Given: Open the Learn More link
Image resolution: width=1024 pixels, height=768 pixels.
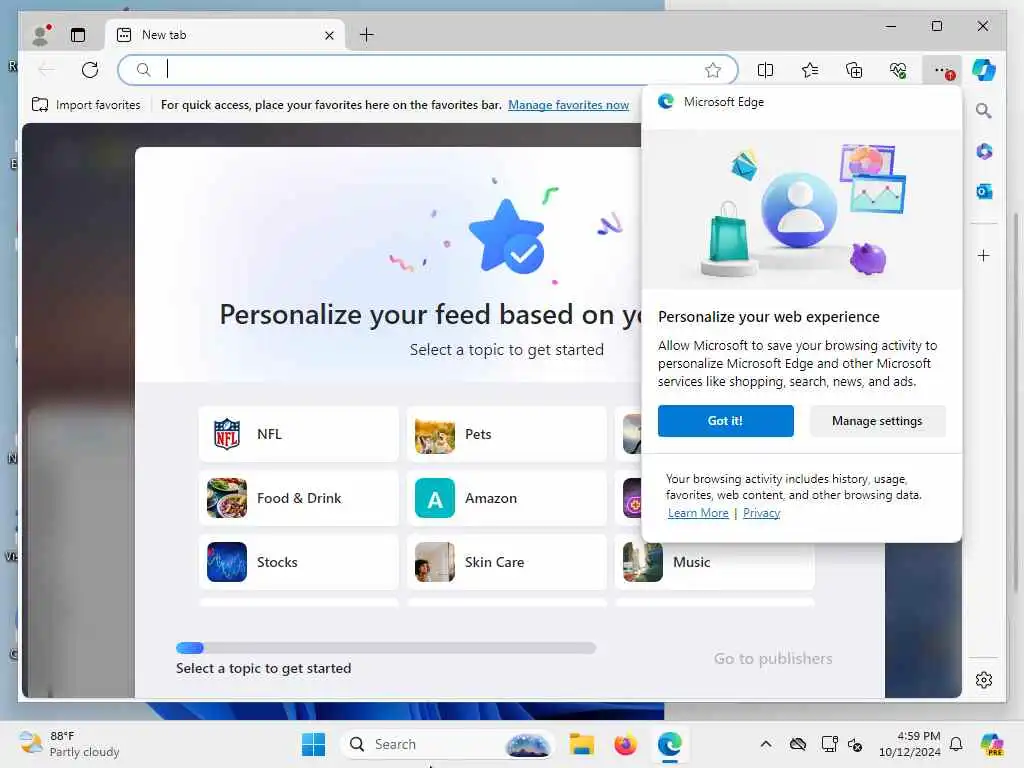Looking at the screenshot, I should pyautogui.click(x=697, y=513).
